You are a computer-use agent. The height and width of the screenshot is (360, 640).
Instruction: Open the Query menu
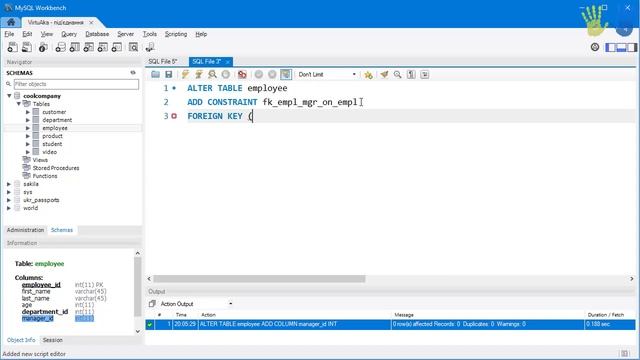(x=69, y=34)
